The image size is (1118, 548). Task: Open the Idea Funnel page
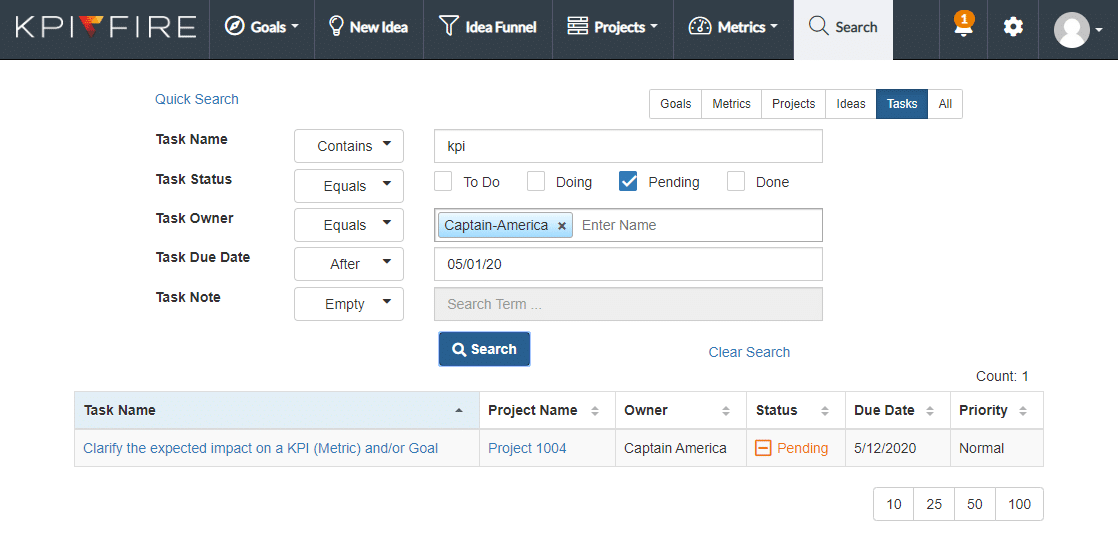[x=487, y=27]
